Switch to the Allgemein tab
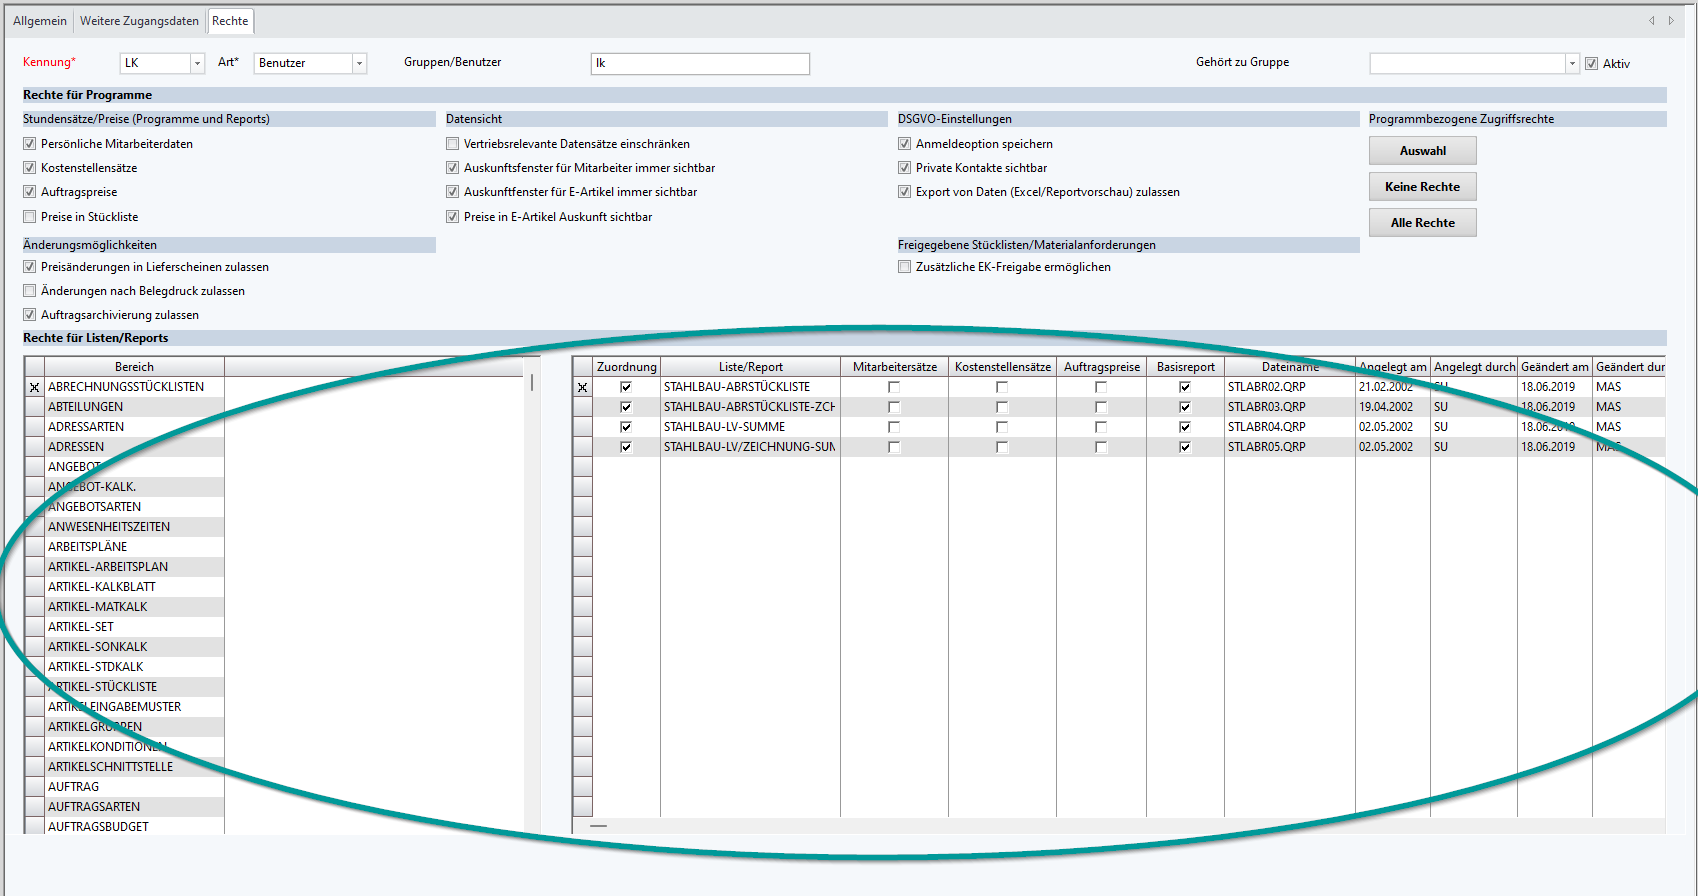 (40, 21)
